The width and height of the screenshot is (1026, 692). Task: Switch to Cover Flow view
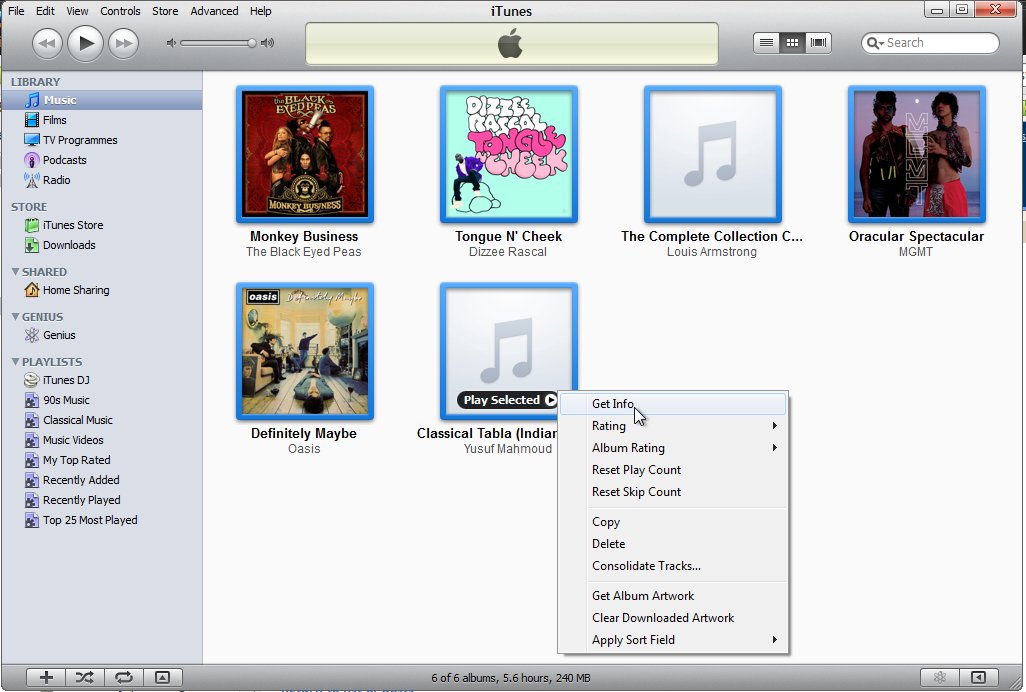[818, 43]
